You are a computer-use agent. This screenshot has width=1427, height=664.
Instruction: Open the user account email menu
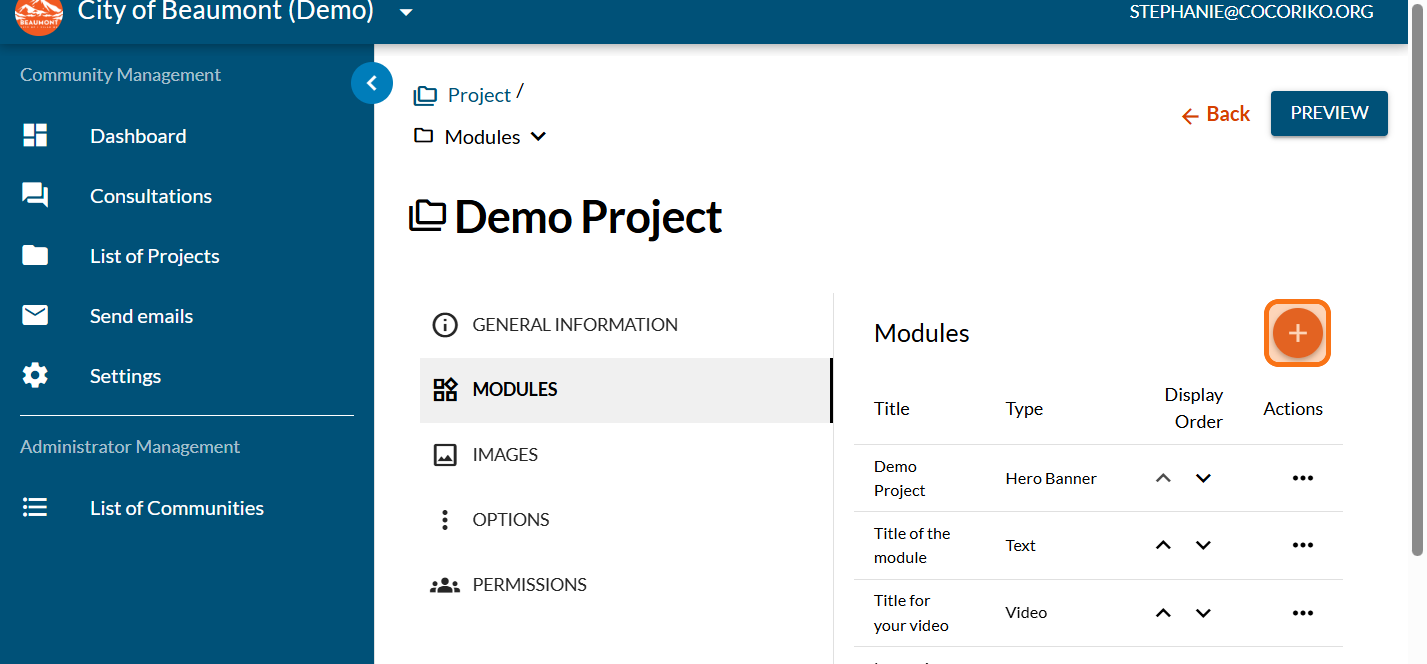click(1250, 13)
